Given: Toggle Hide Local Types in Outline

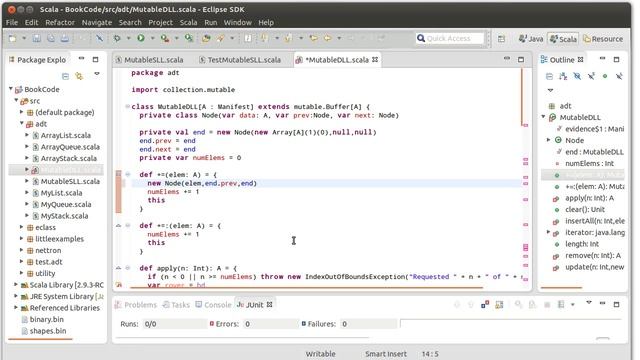Looking at the screenshot, I should pos(619,76).
